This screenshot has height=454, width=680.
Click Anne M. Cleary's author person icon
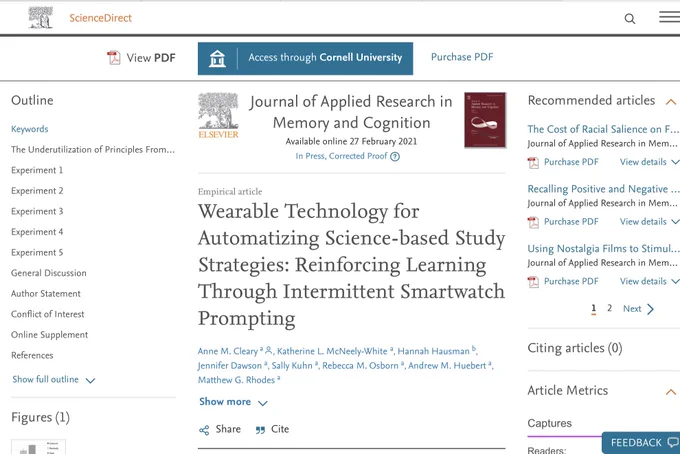(269, 350)
